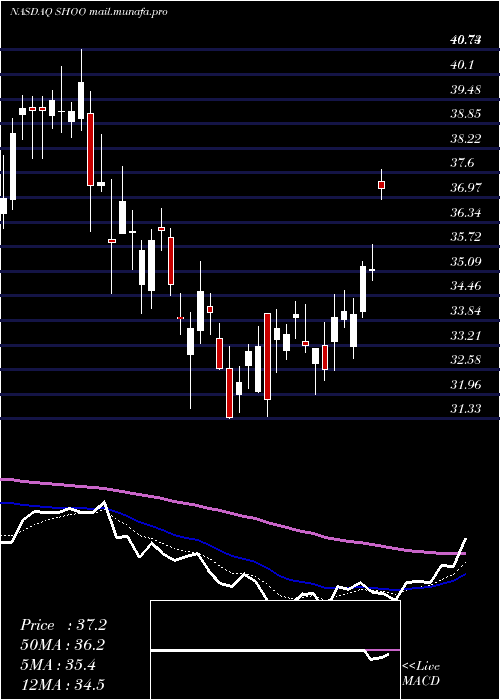Screen dimensions: 500x700
Task: Click the 50MA : 36.2 readout
Action: (x=63, y=646)
